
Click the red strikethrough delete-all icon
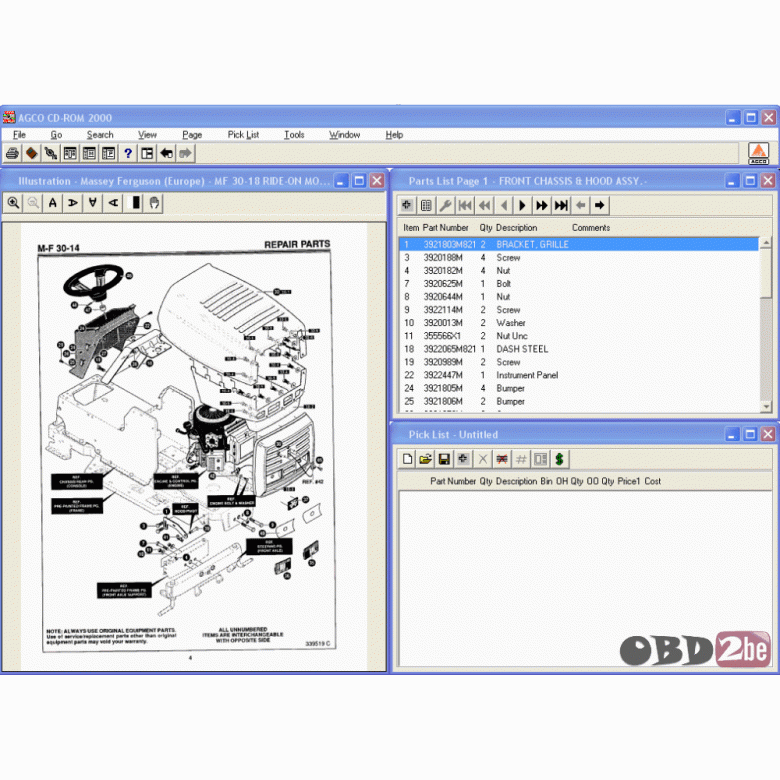click(502, 459)
